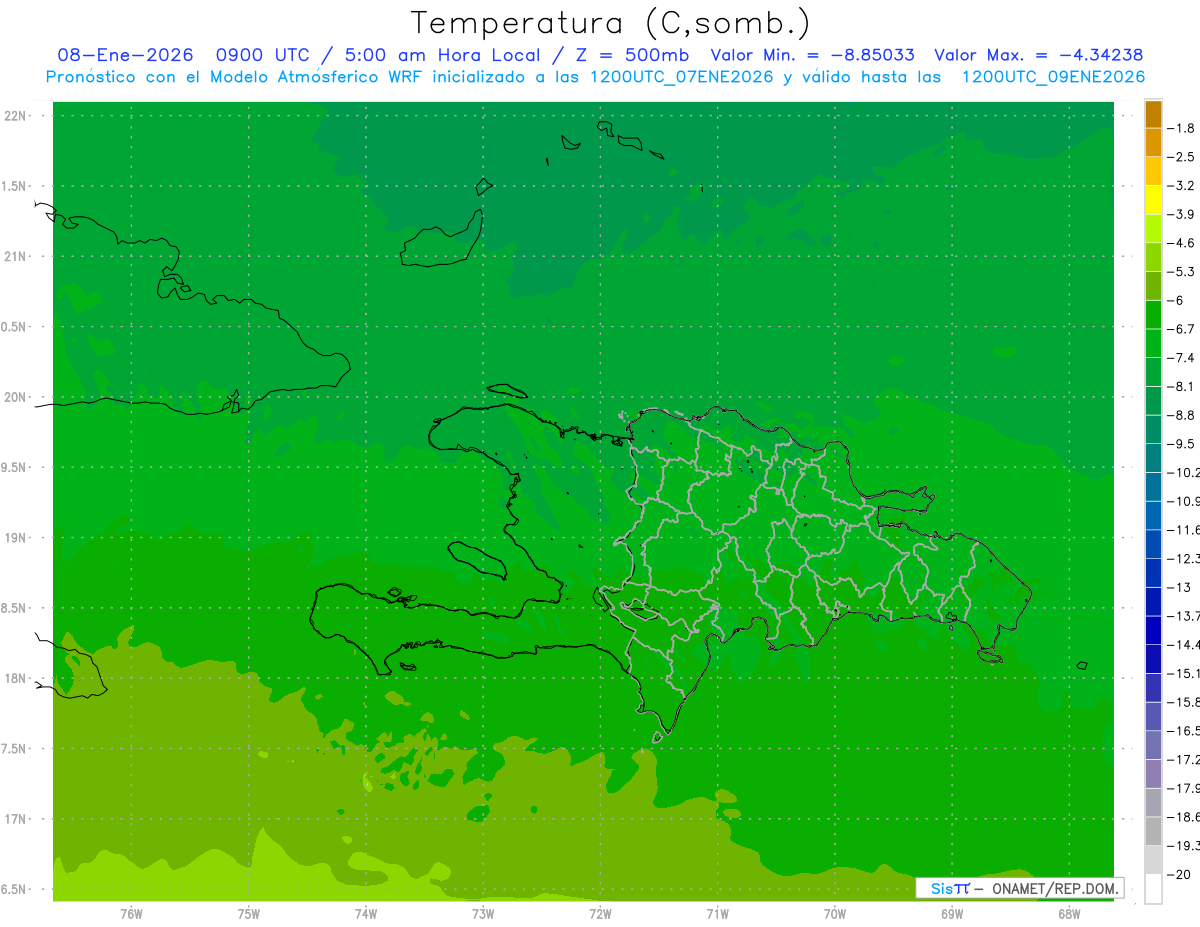Viewport: 1200px width, 927px height.
Task: Click the '21N' latitude label
Action: click(16, 257)
